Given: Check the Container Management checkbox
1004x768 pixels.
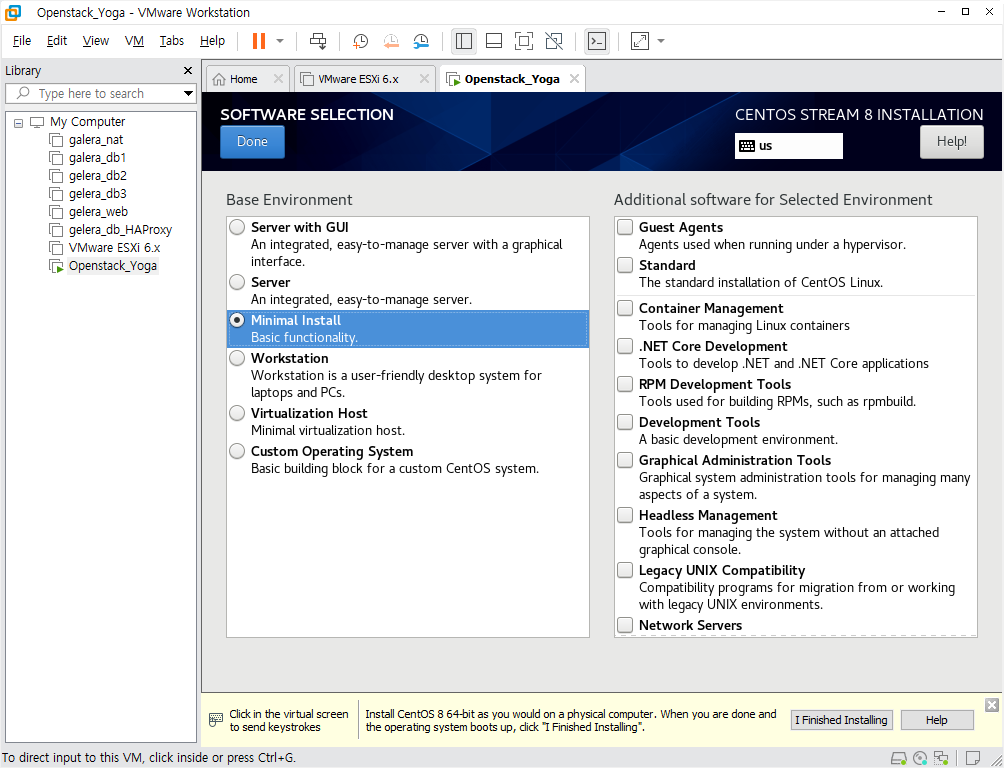Looking at the screenshot, I should 625,308.
